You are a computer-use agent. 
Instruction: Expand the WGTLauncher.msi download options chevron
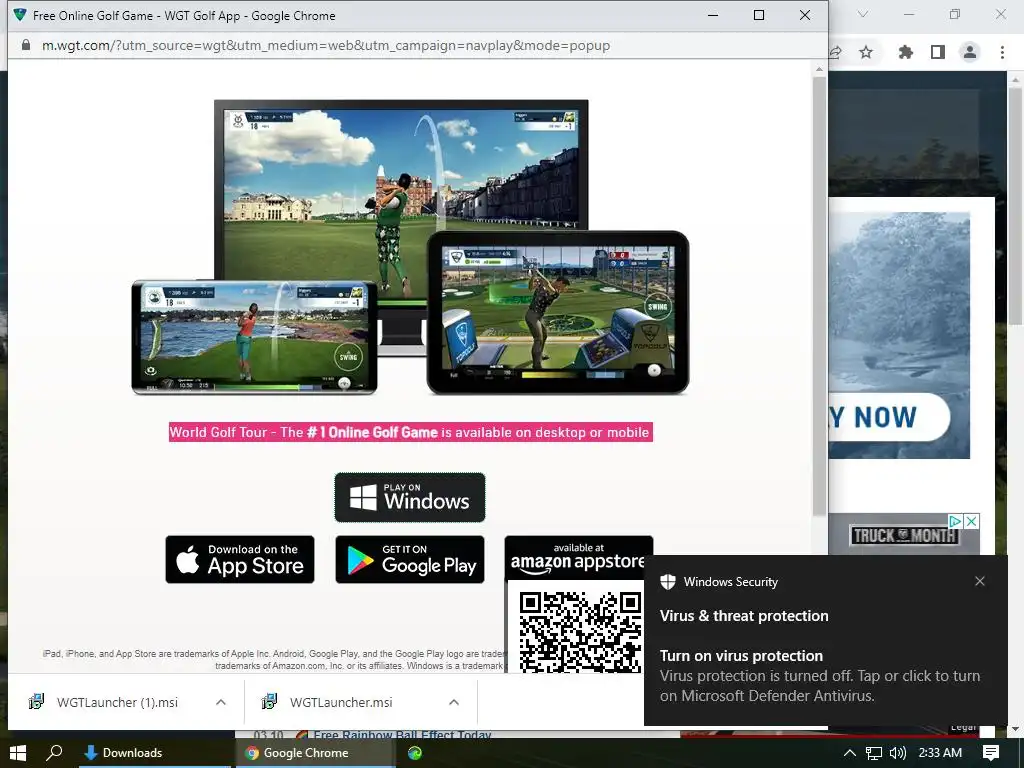[x=454, y=702]
